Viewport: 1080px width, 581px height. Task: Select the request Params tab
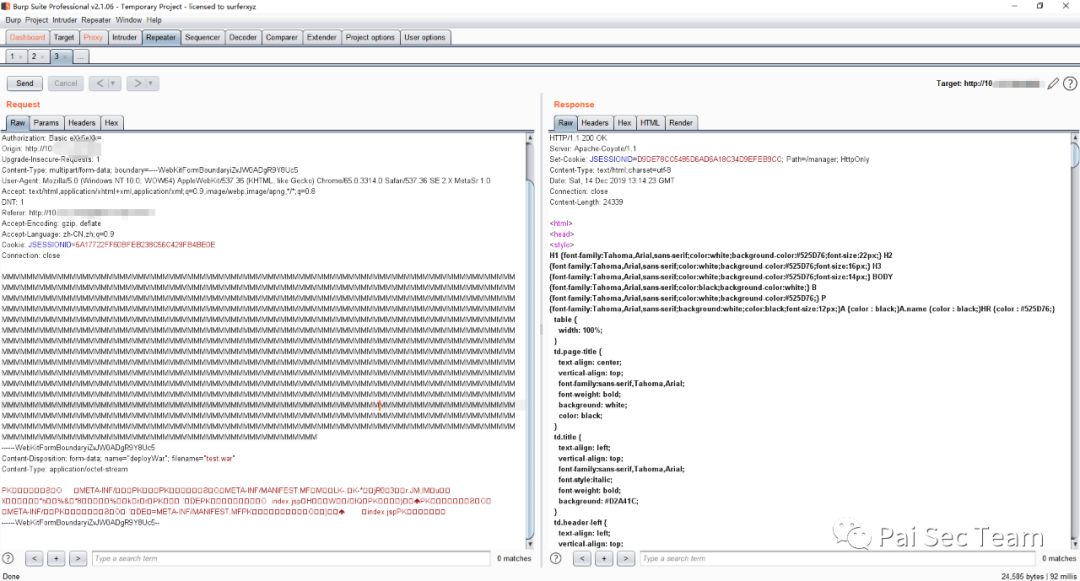(46, 123)
